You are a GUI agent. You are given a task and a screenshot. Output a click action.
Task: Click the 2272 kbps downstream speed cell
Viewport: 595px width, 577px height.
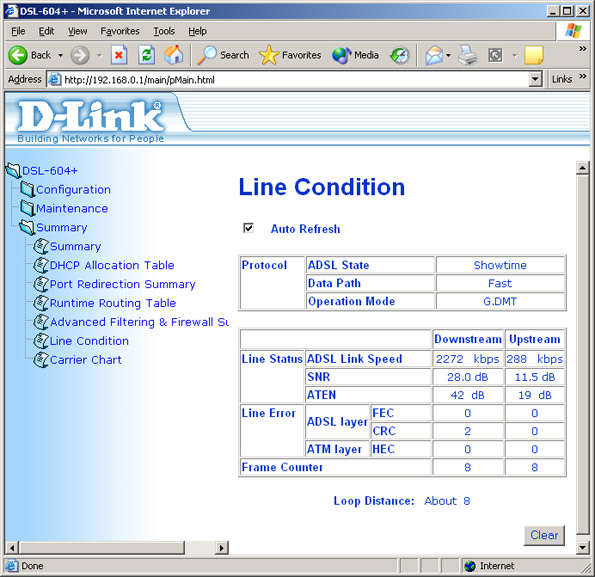click(468, 359)
